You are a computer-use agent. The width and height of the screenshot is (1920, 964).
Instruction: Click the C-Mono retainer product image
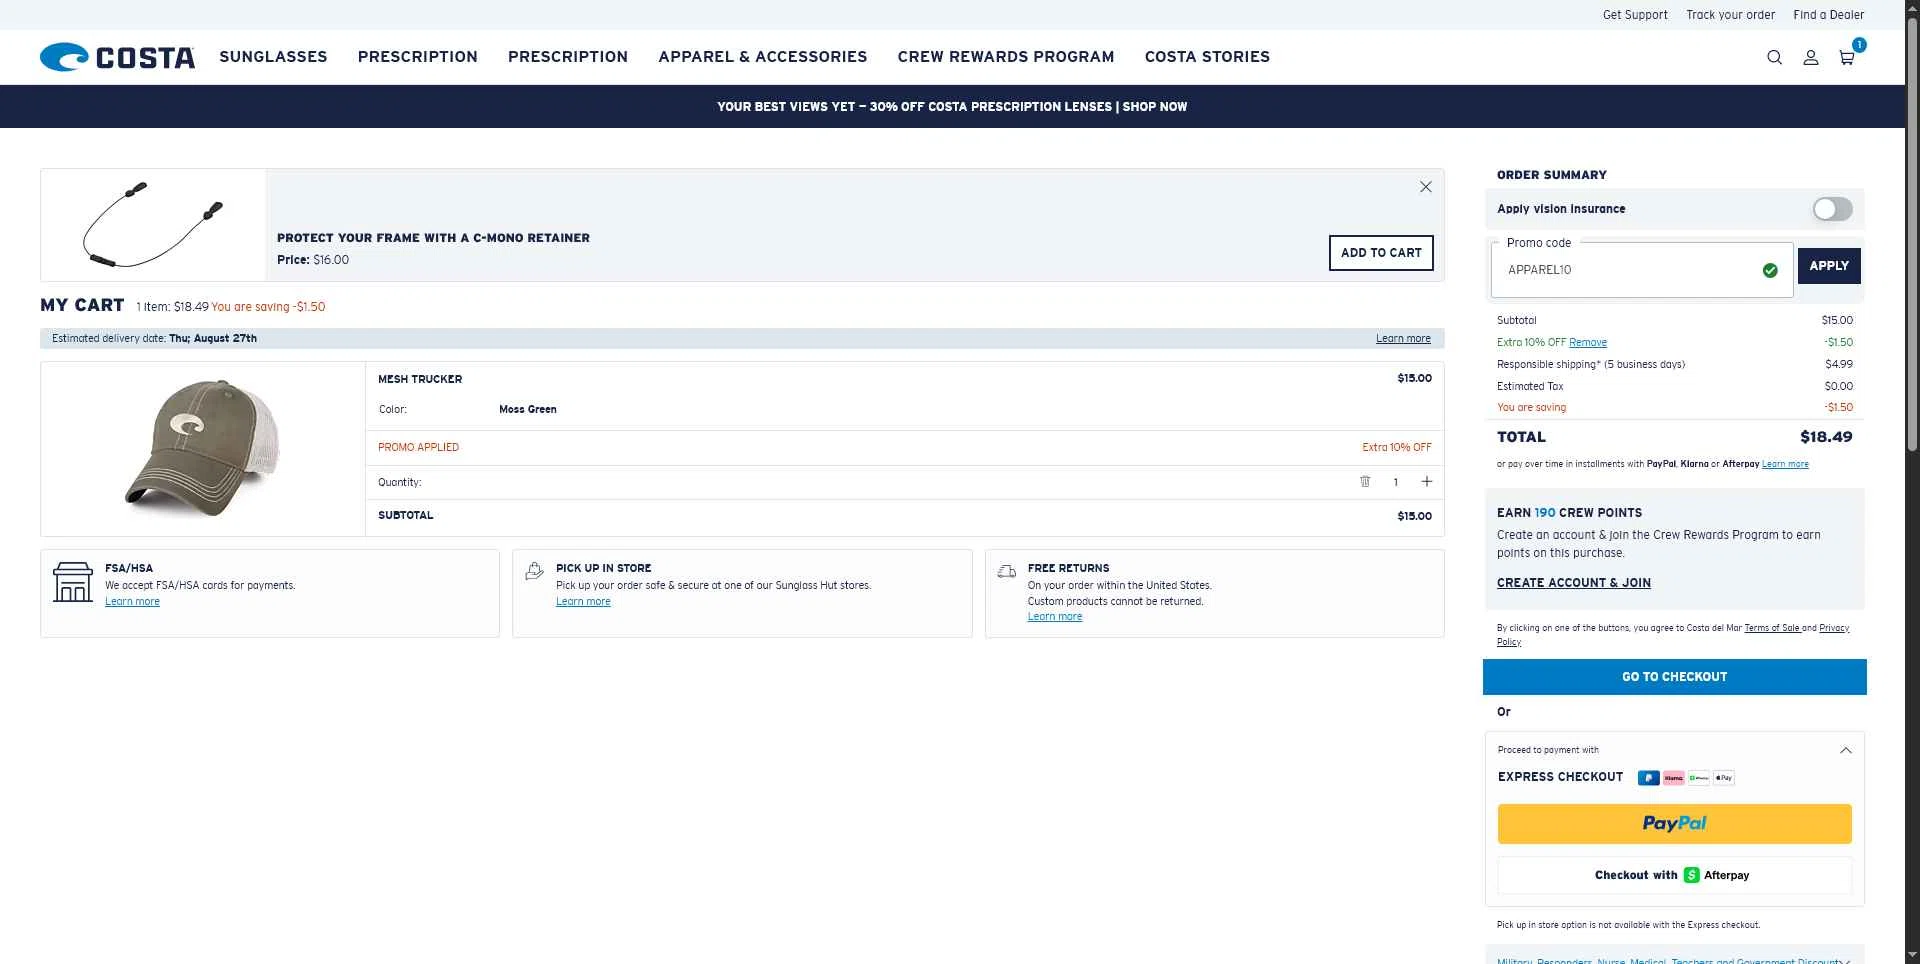(x=153, y=225)
